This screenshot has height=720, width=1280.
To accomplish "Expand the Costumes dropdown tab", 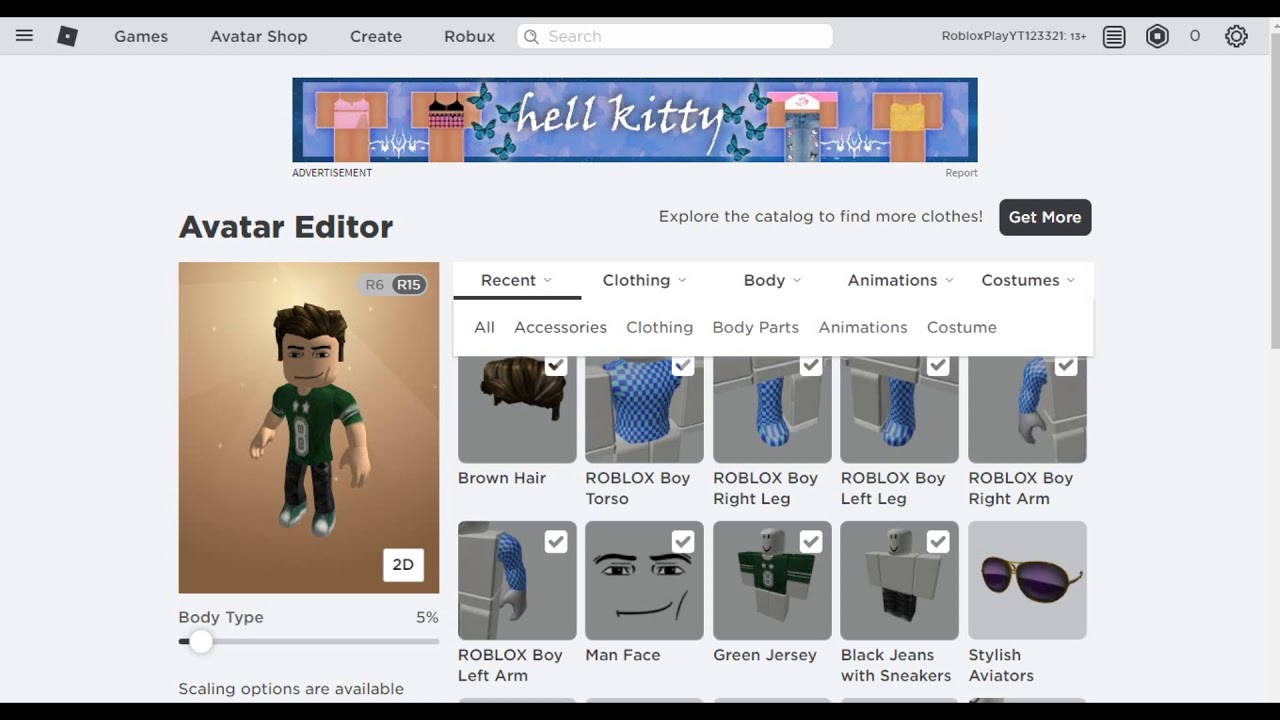I will pyautogui.click(x=1028, y=280).
